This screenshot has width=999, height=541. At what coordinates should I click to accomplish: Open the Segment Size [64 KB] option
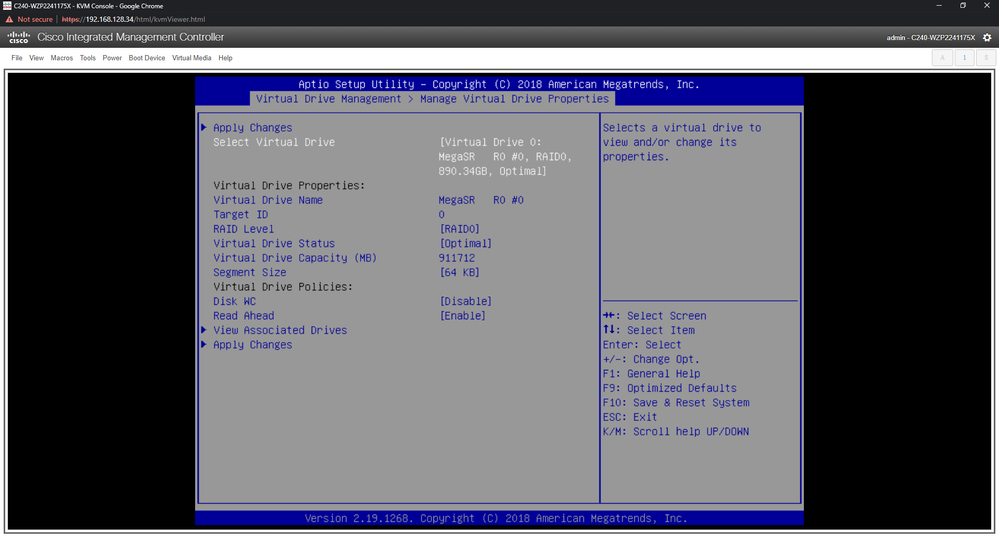coord(459,272)
